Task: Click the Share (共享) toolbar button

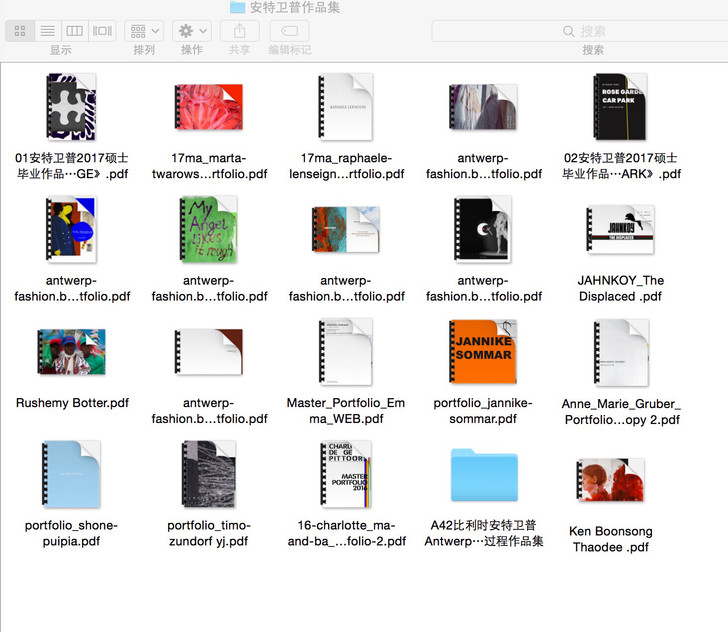Action: point(240,31)
